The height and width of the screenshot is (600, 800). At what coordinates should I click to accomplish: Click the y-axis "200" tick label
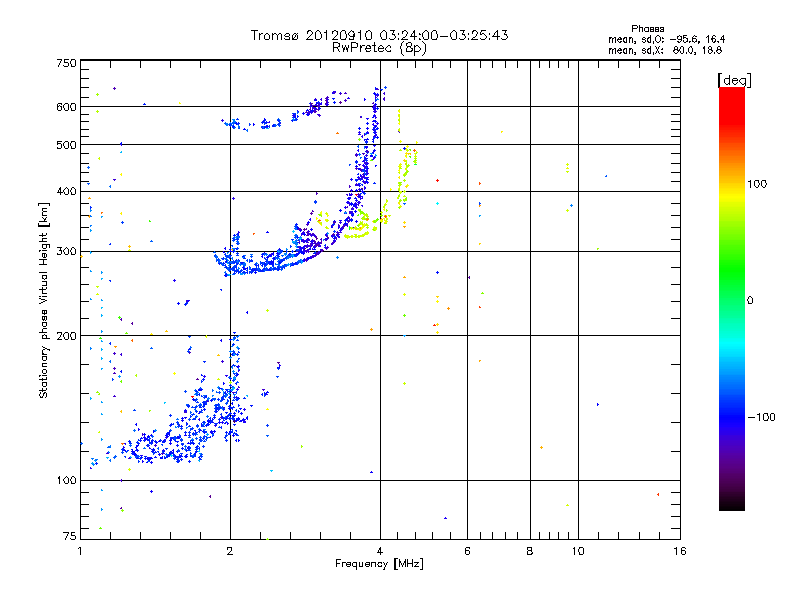pos(66,336)
